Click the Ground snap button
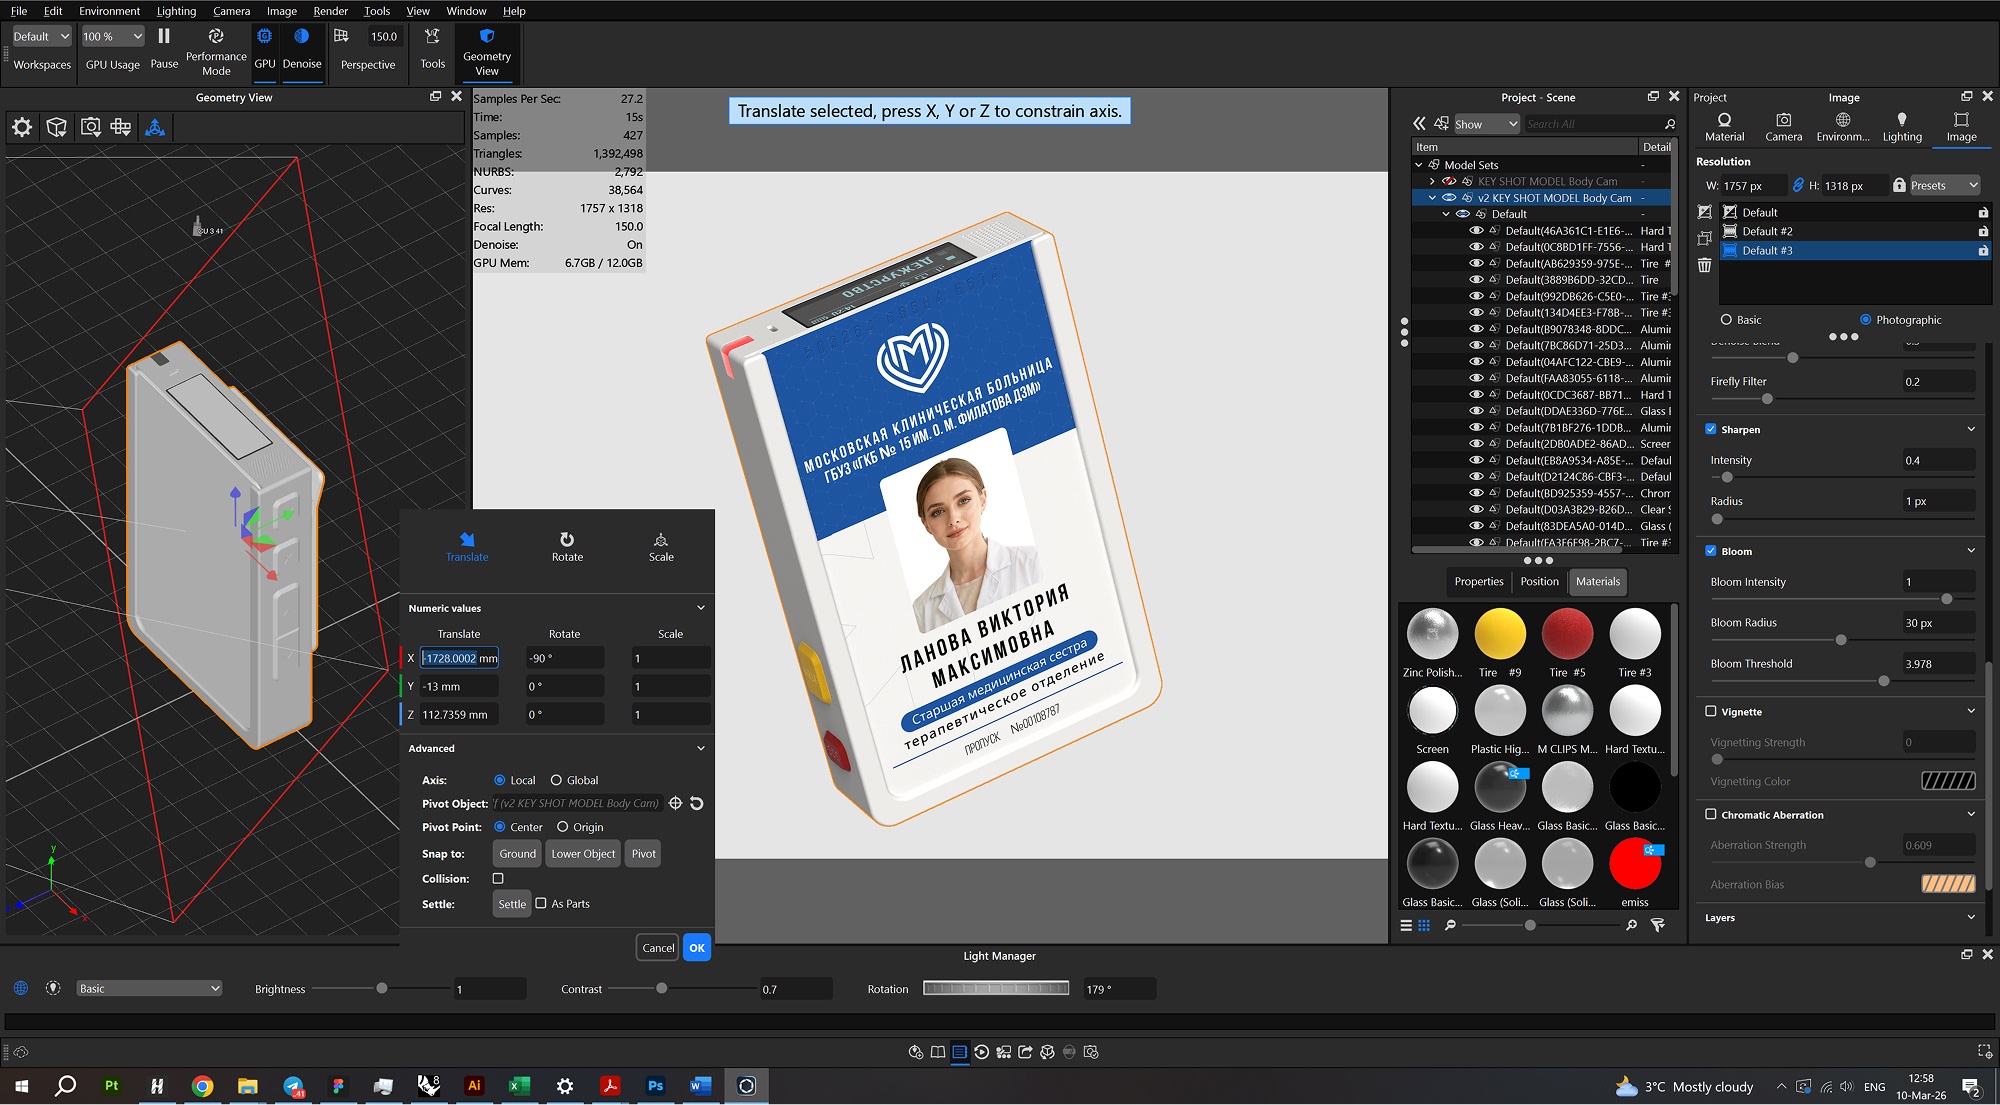2000x1105 pixels. pyautogui.click(x=516, y=853)
